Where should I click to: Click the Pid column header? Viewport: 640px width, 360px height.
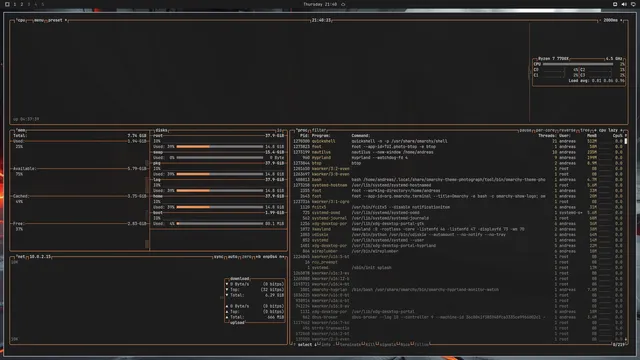click(304, 136)
